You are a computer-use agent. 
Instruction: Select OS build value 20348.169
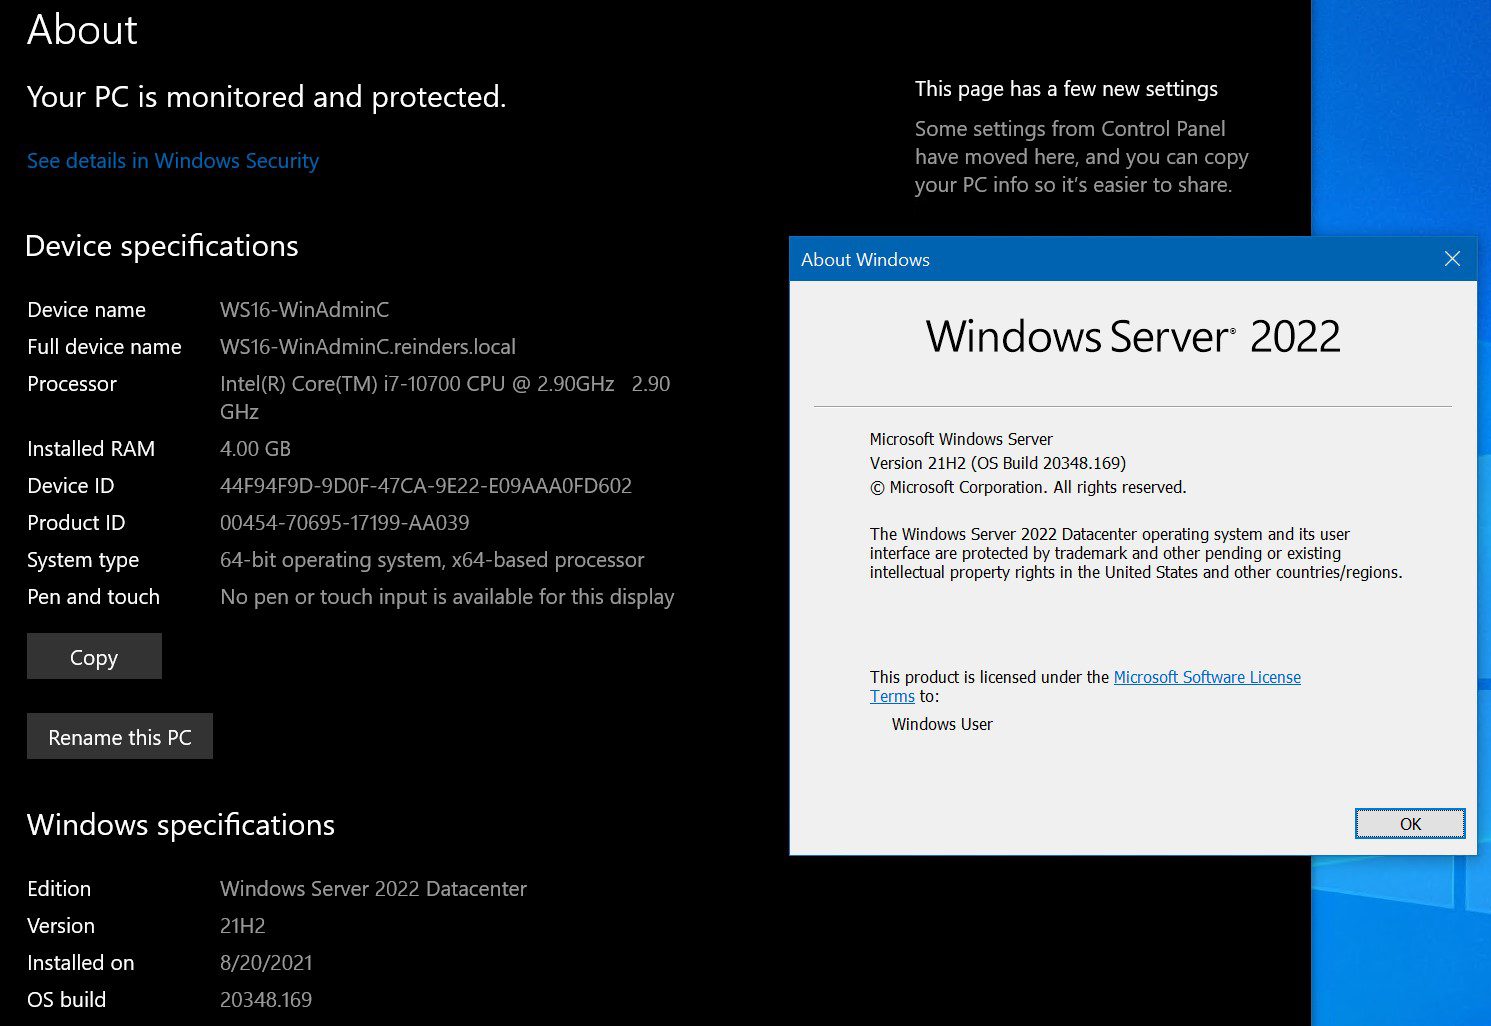point(266,1000)
